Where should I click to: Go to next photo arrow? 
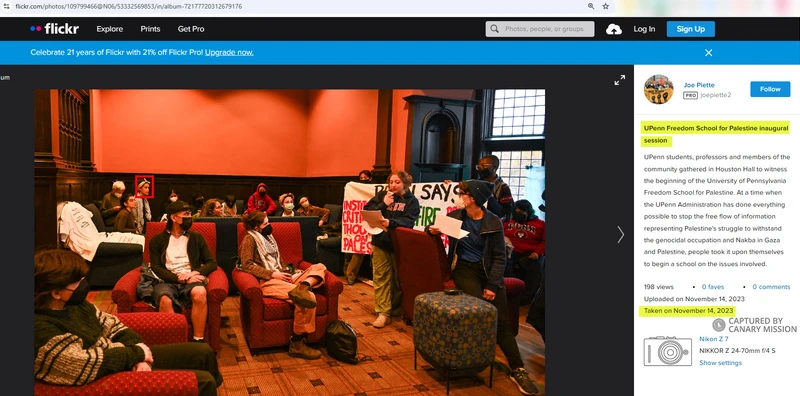click(620, 235)
